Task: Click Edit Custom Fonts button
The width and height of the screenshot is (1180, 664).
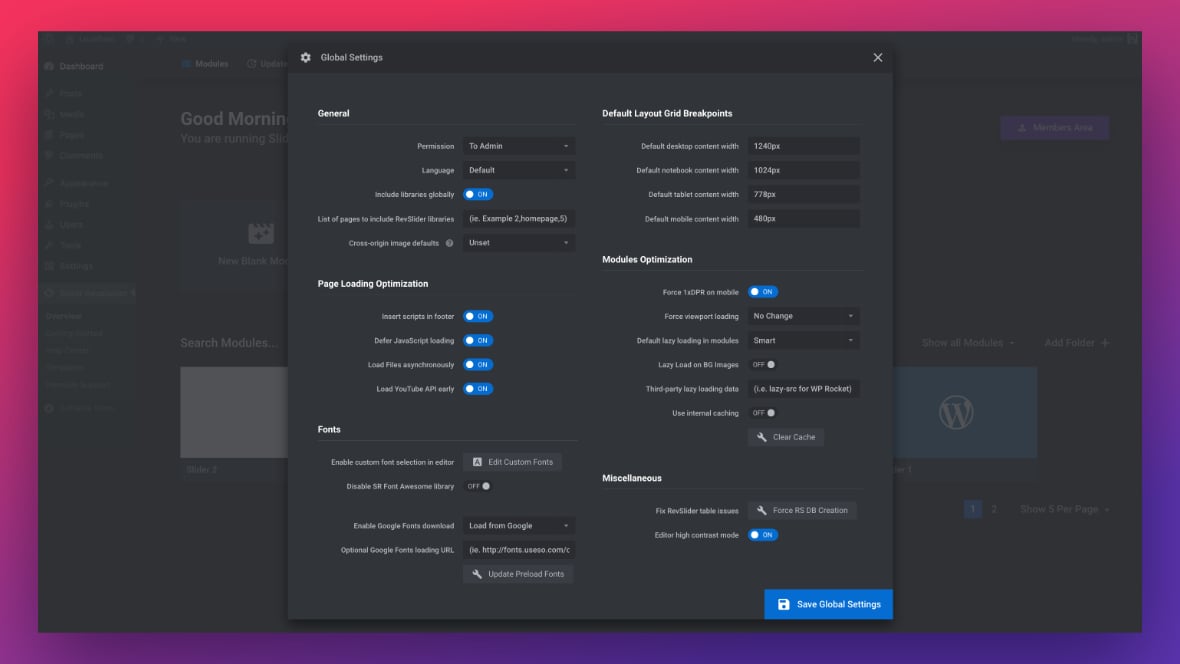Action: pos(512,462)
